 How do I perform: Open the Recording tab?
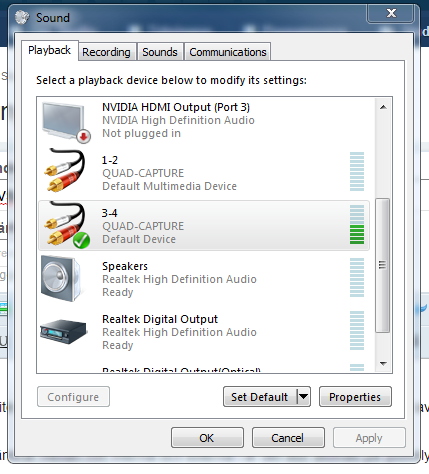(107, 52)
